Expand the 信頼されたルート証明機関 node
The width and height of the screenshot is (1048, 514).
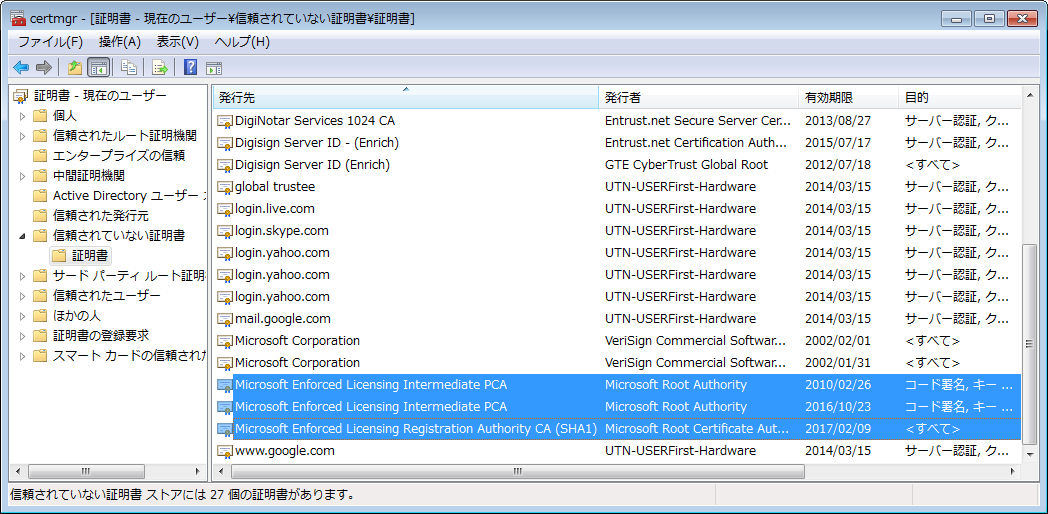coord(23,136)
